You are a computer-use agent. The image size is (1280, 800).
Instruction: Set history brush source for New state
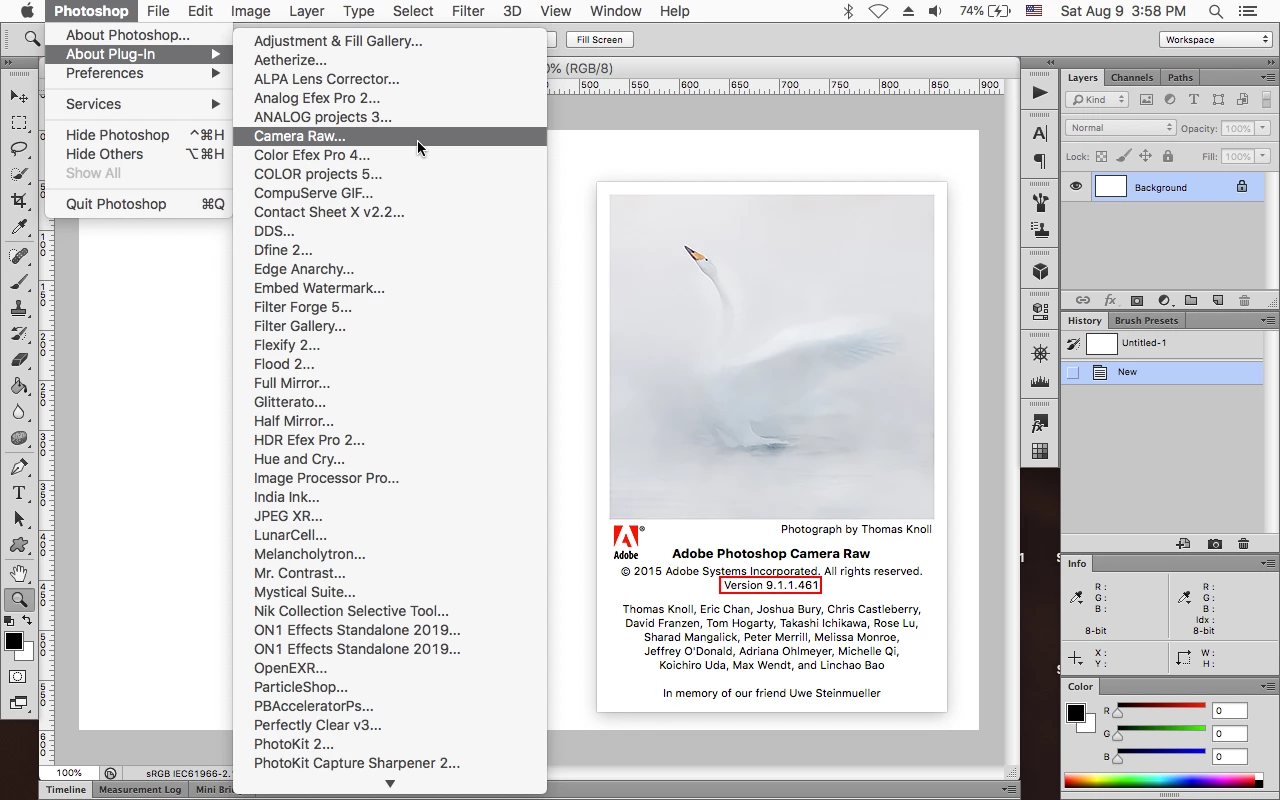(1073, 372)
